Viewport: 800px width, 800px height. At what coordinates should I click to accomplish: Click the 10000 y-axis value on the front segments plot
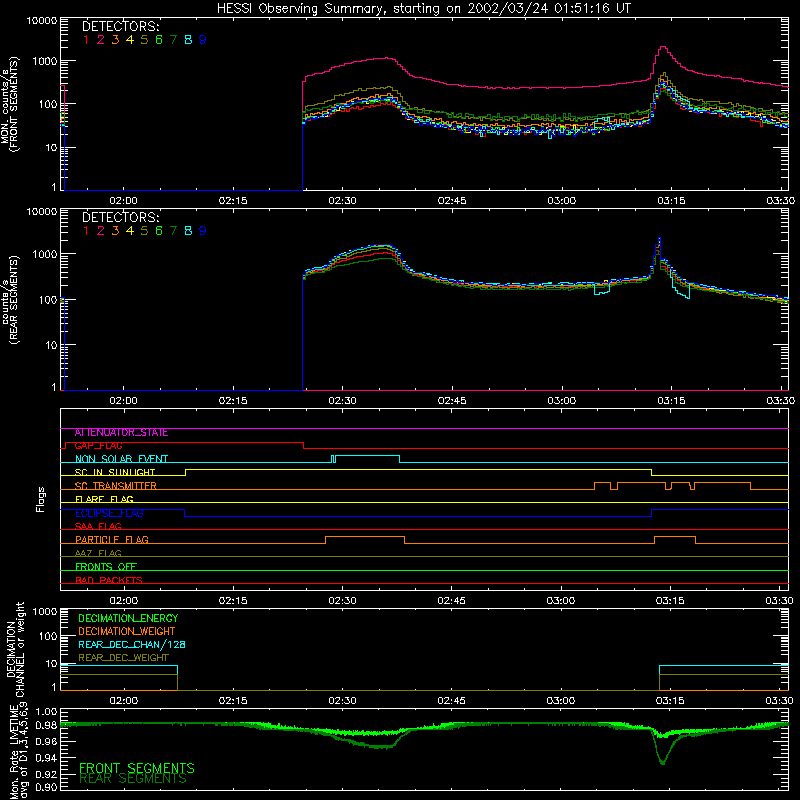(42, 21)
